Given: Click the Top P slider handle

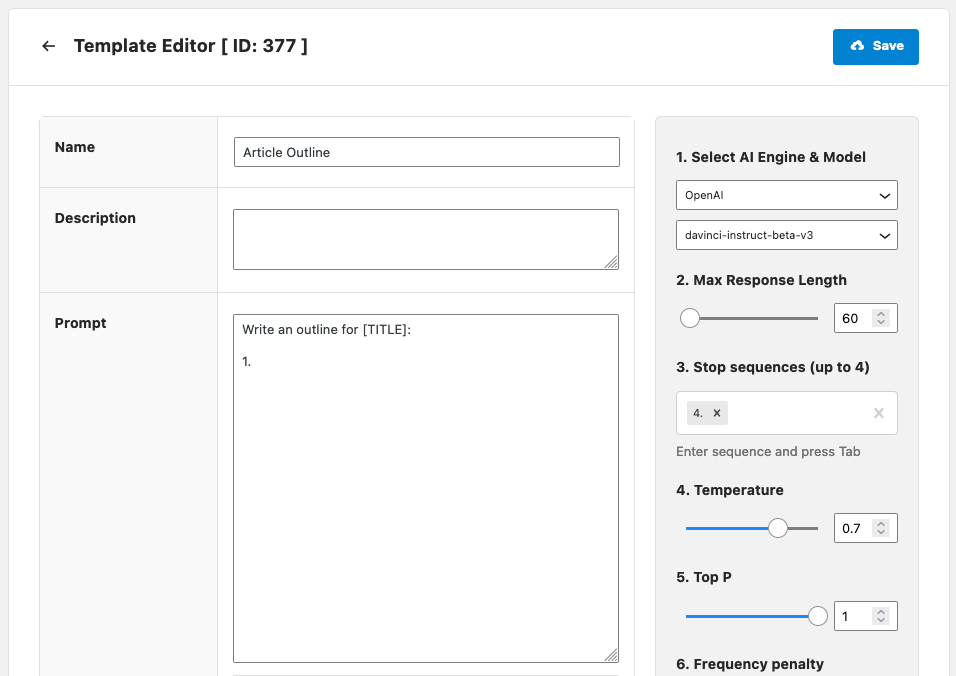Looking at the screenshot, I should pyautogui.click(x=817, y=616).
